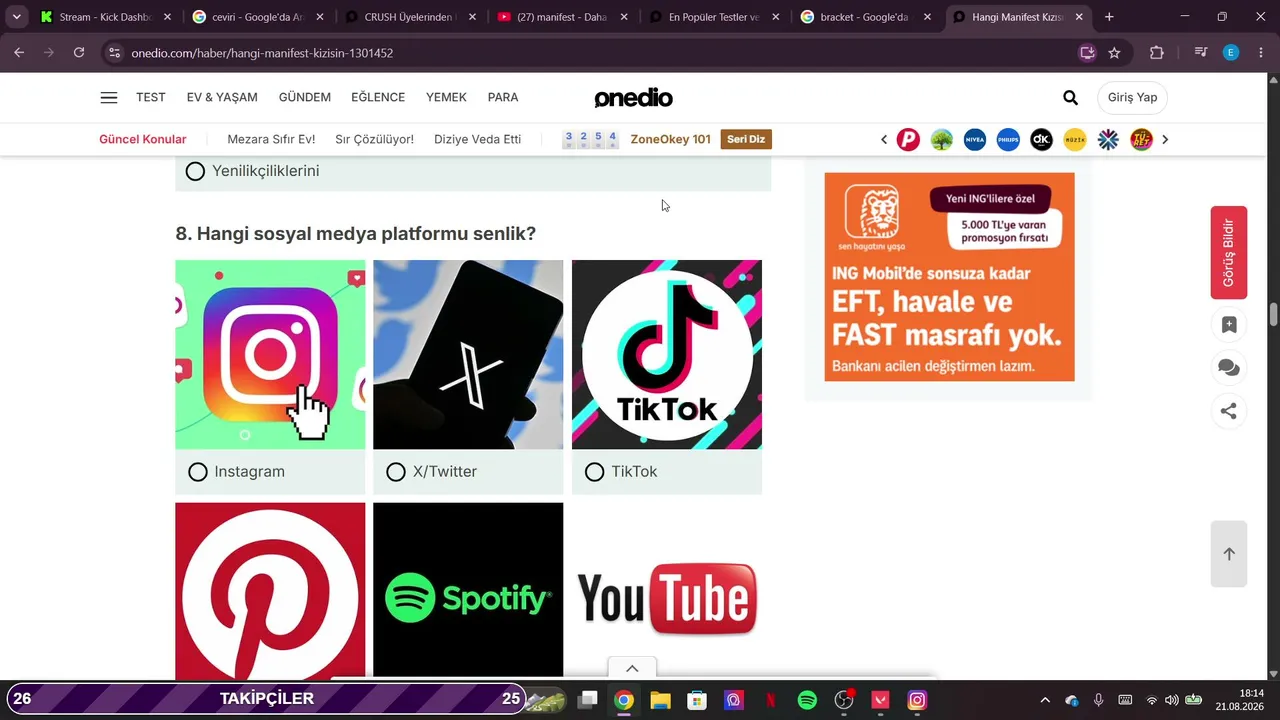Open Chrome tab search dropdown

17,17
